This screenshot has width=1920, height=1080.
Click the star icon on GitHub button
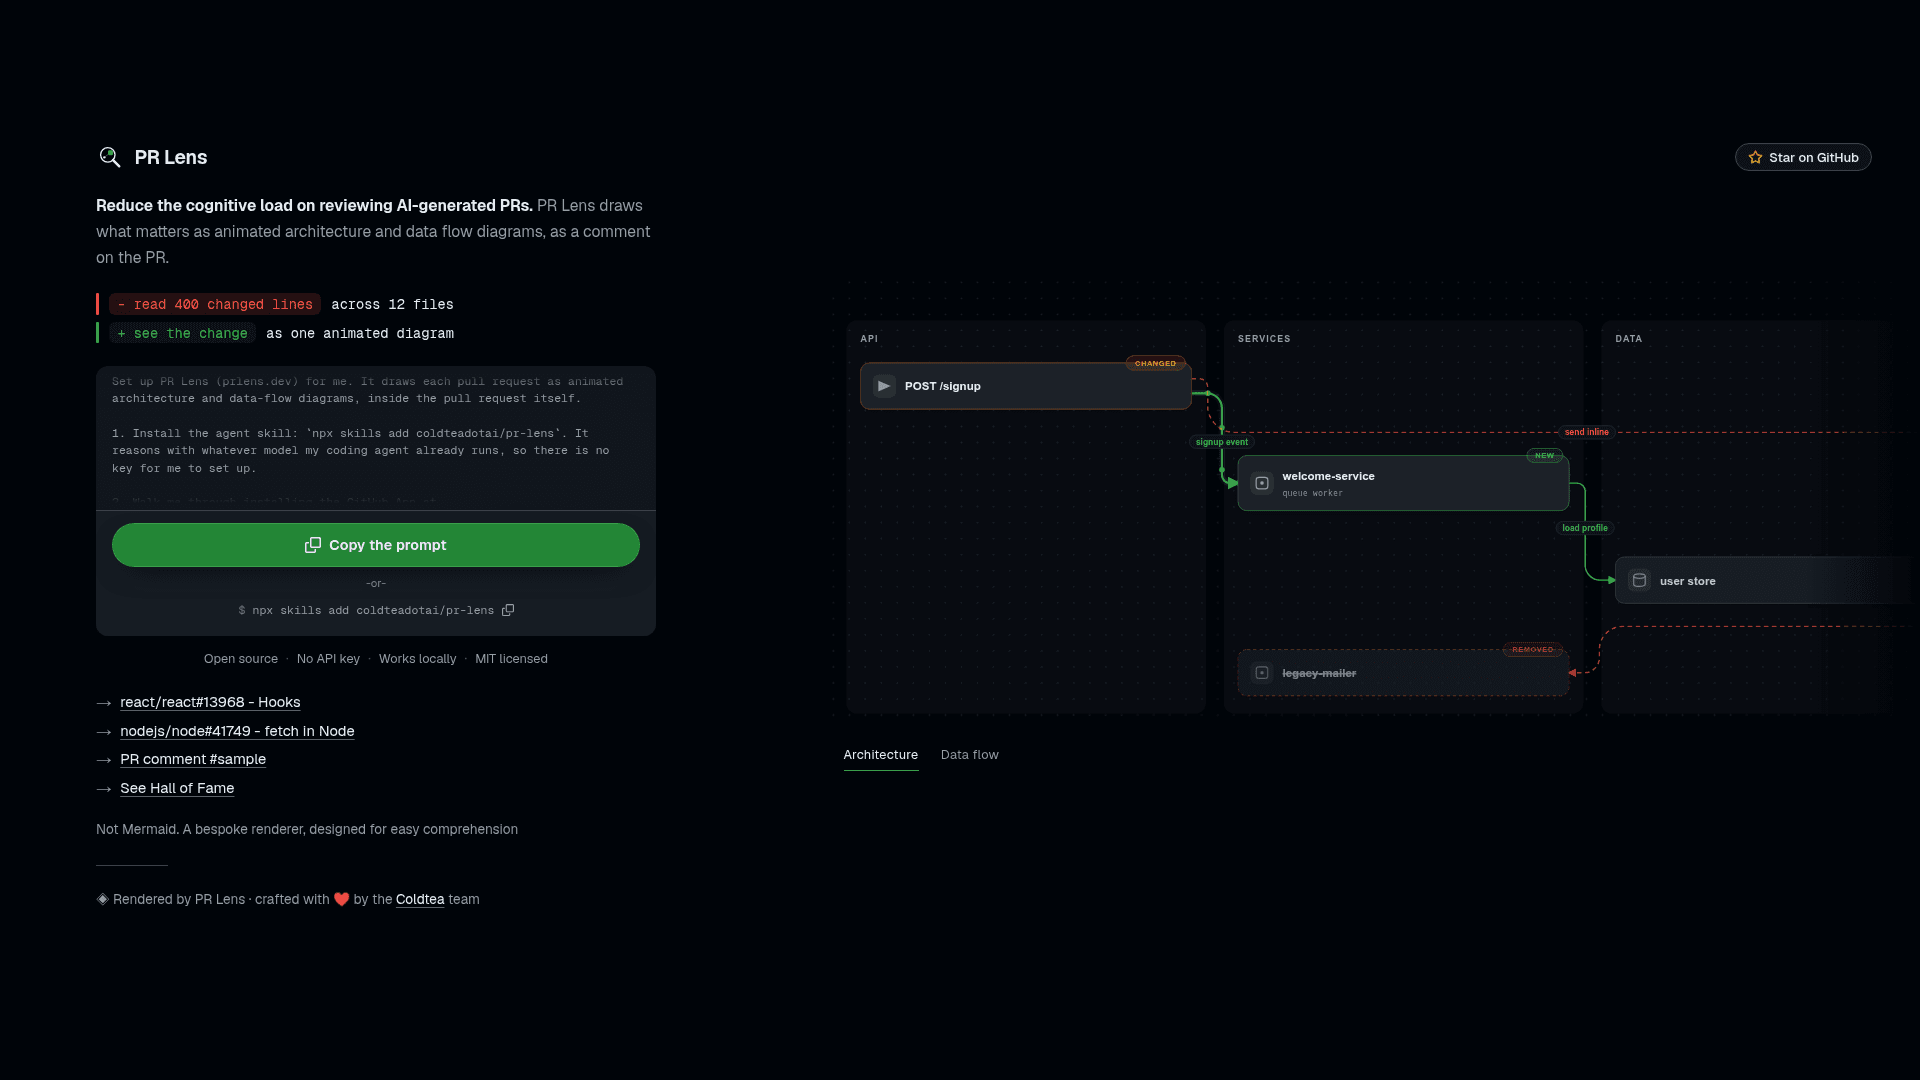pos(1755,158)
